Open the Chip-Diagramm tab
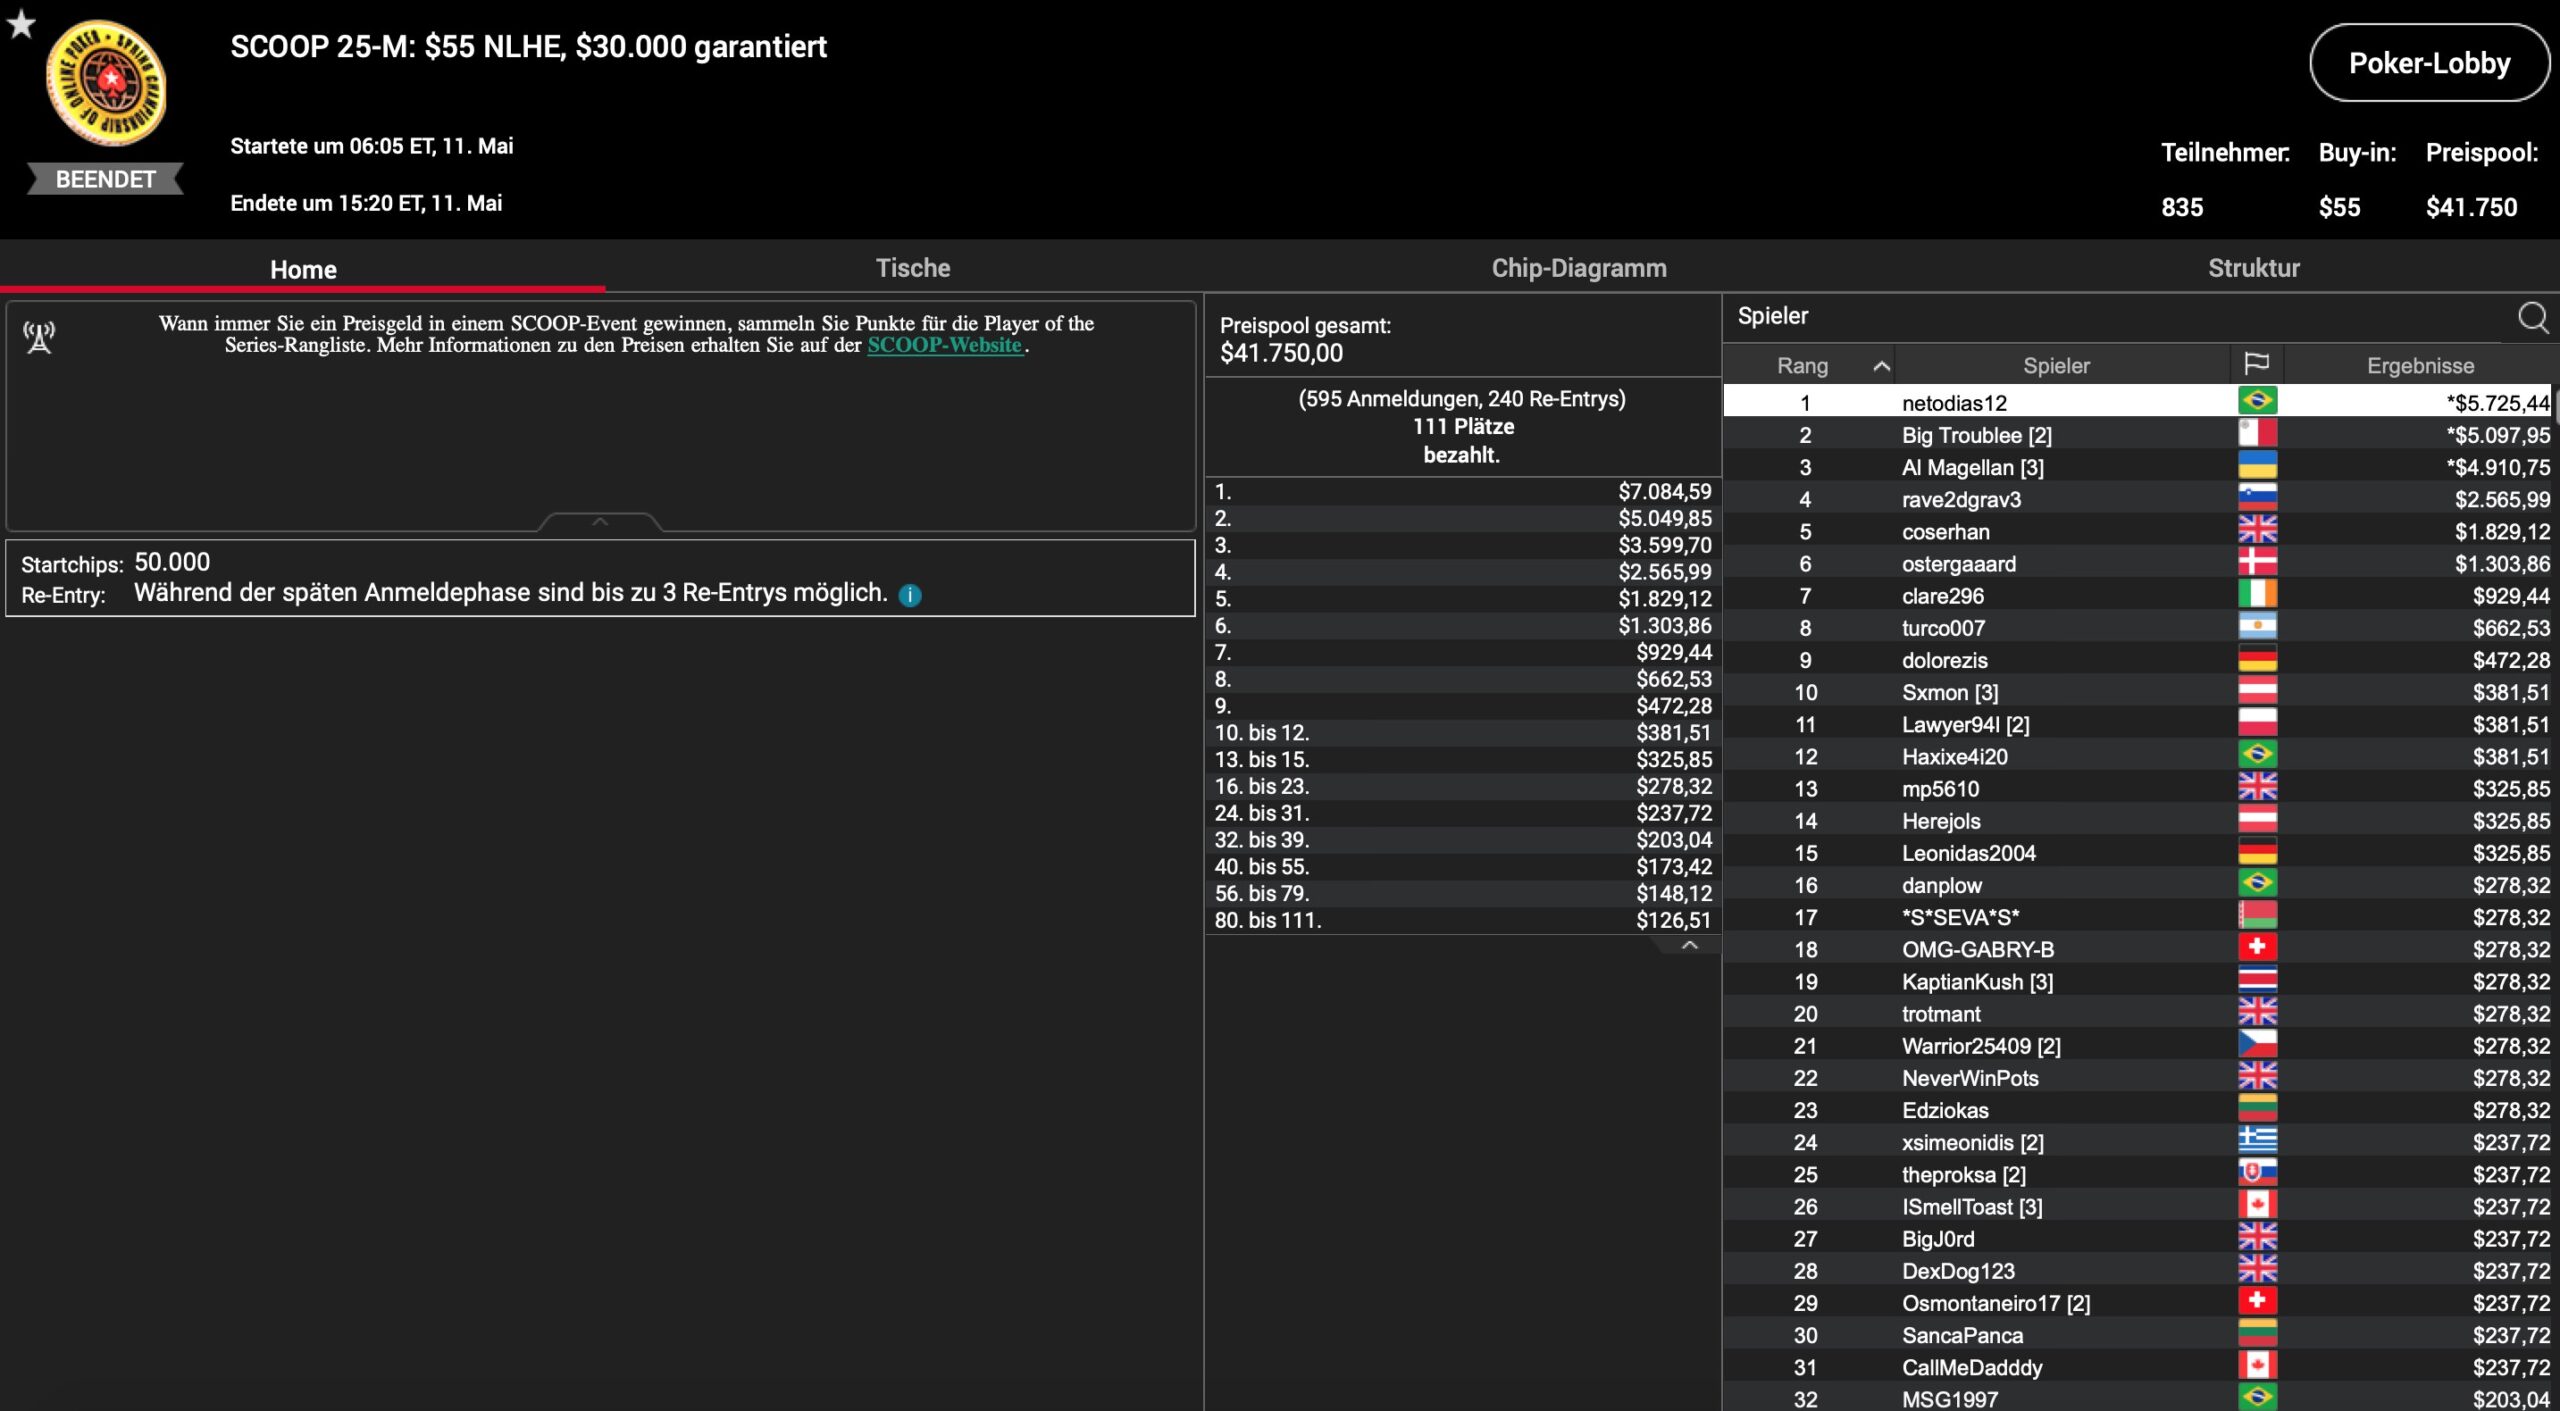This screenshot has height=1411, width=2560. coord(1578,268)
